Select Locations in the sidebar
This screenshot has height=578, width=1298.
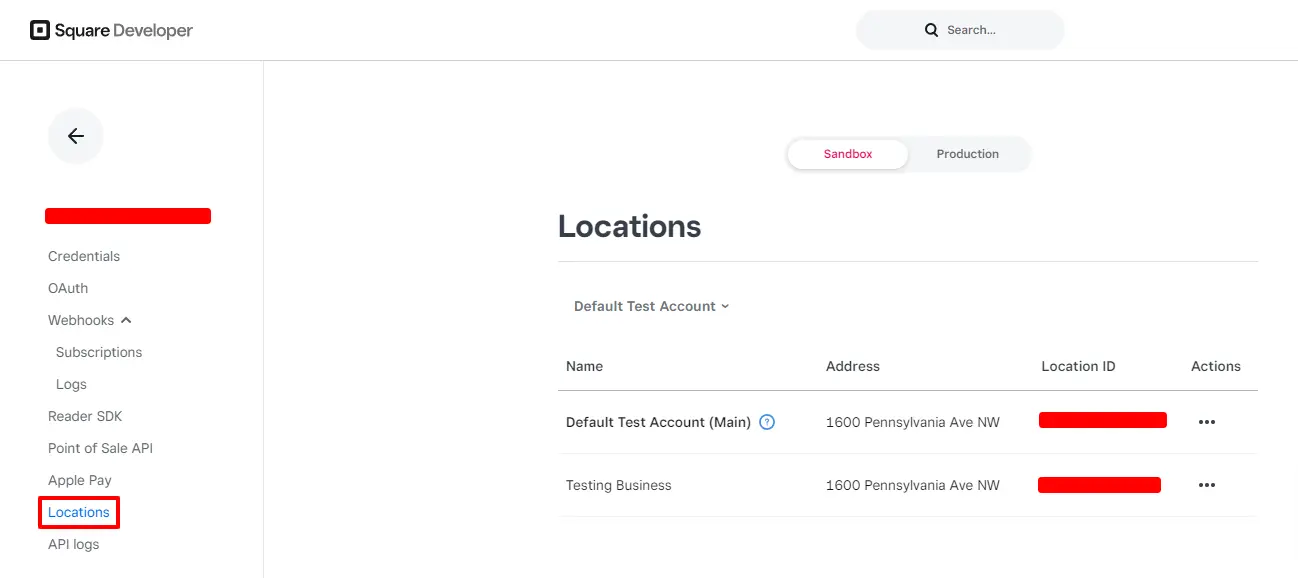click(79, 512)
